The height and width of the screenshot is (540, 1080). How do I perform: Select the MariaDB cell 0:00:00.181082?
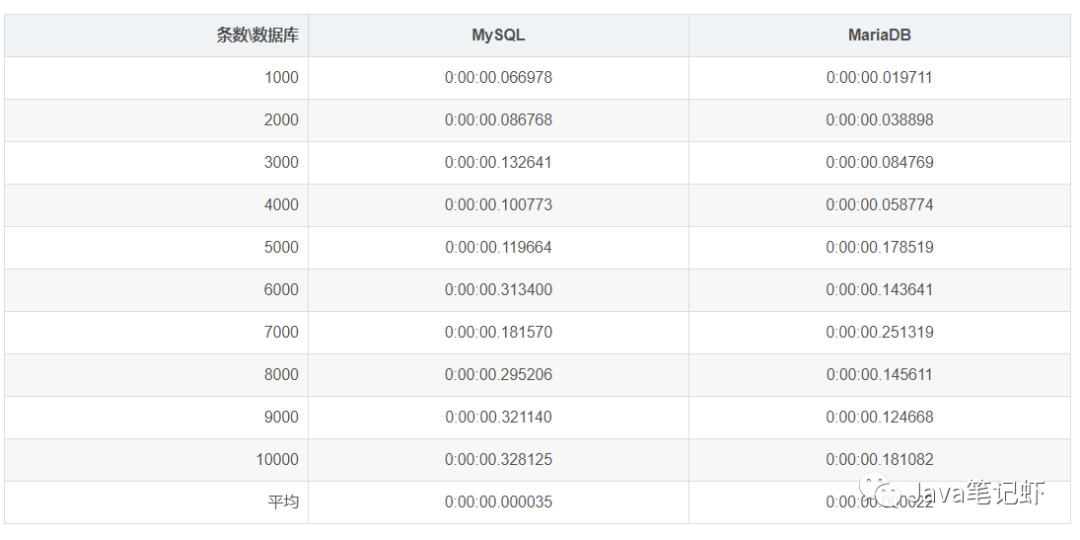tap(879, 459)
